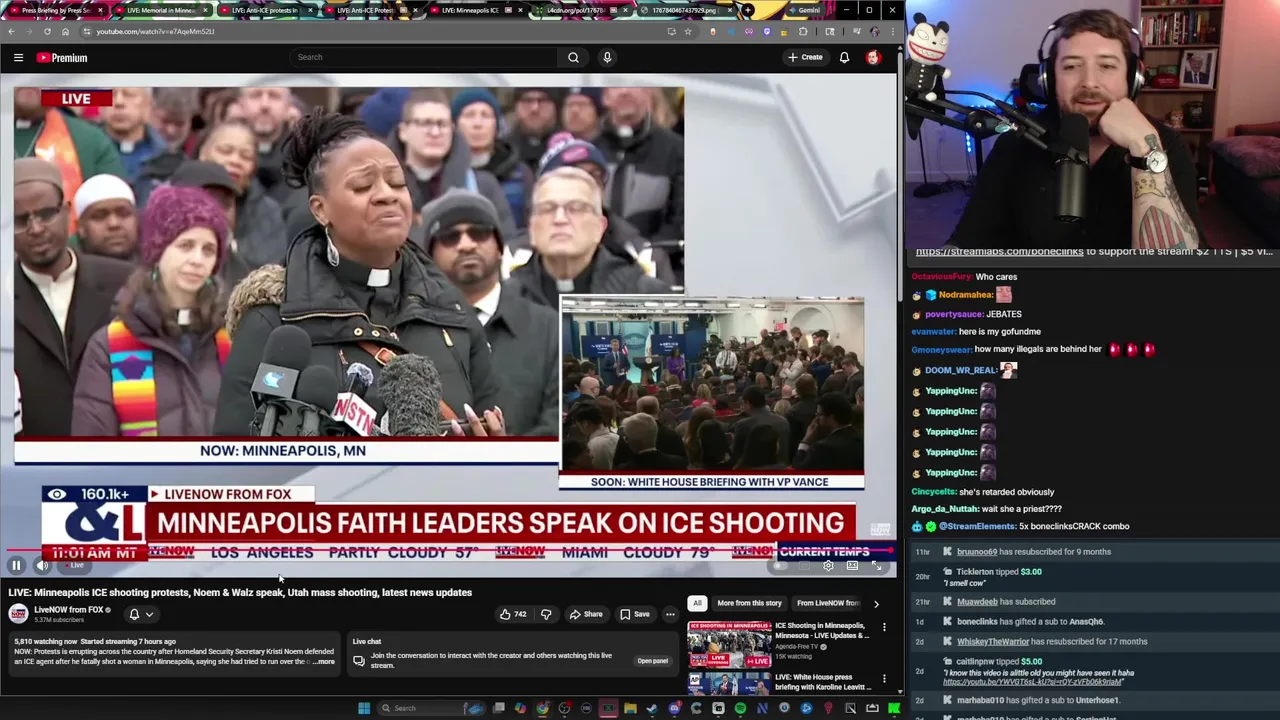Expand video description with ...more
Screen dimensions: 1280x720
pos(322,661)
